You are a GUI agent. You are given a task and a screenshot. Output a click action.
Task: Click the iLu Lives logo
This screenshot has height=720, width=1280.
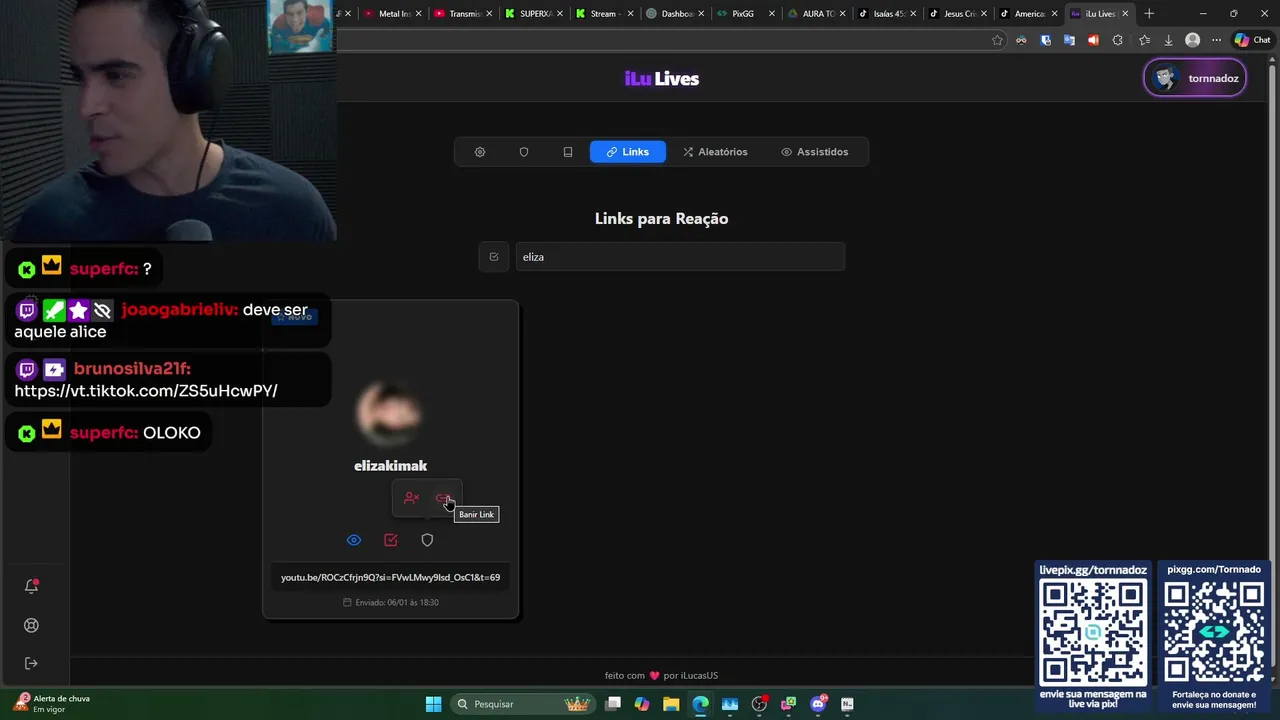[x=662, y=79]
